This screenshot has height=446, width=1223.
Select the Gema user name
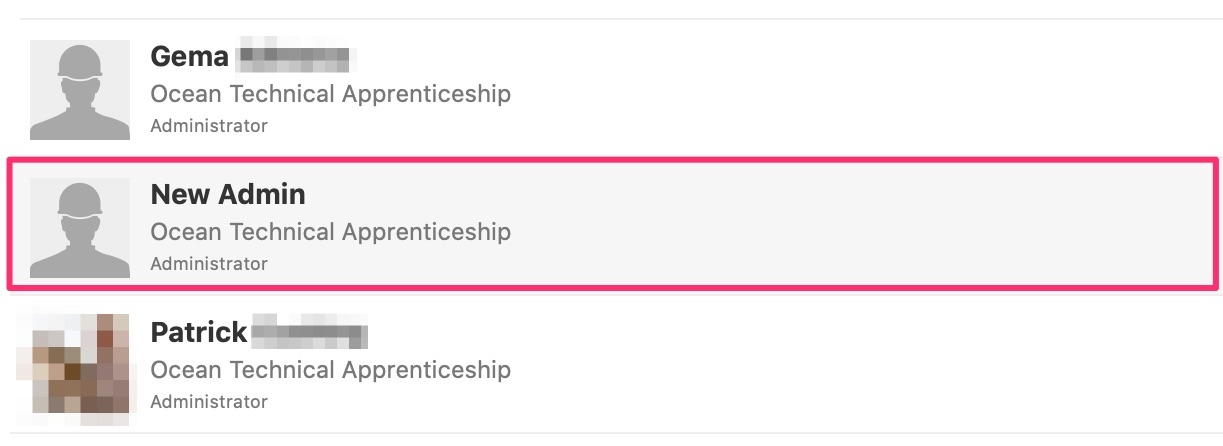pos(189,57)
